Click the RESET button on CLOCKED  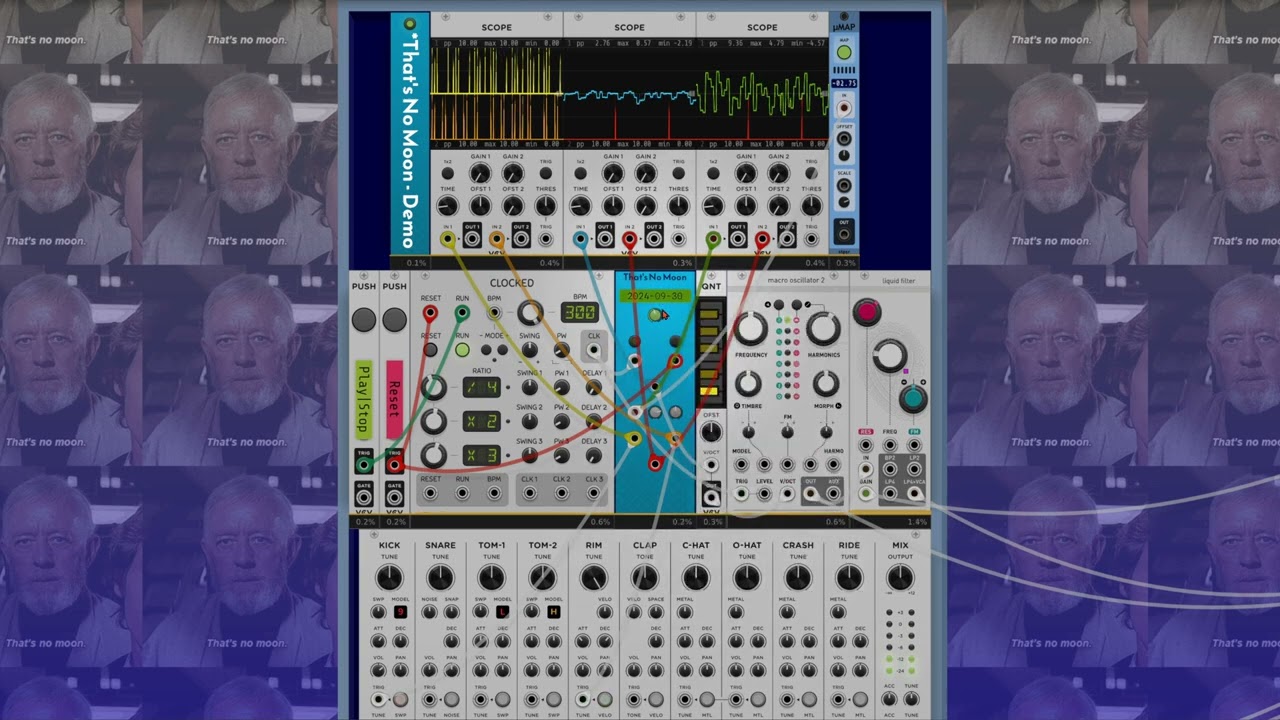click(x=430, y=350)
